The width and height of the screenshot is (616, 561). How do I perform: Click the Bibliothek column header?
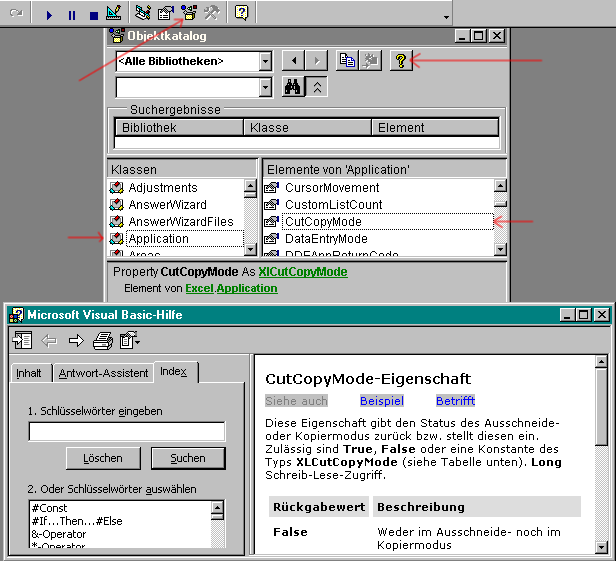(179, 128)
